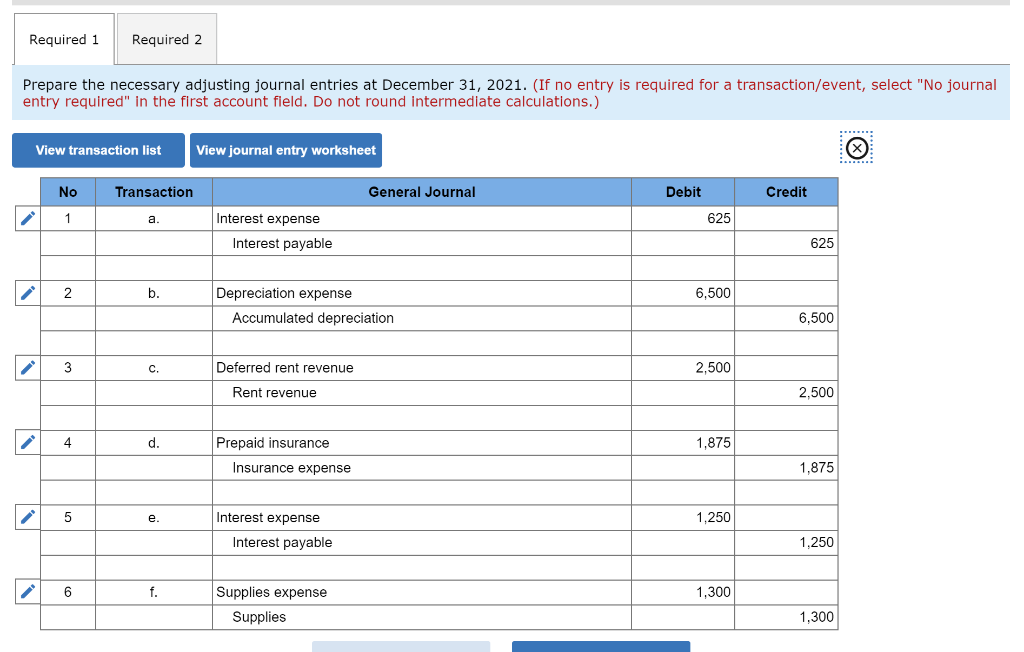The height and width of the screenshot is (652, 1024).
Task: Select transaction label f.
Action: pos(154,592)
